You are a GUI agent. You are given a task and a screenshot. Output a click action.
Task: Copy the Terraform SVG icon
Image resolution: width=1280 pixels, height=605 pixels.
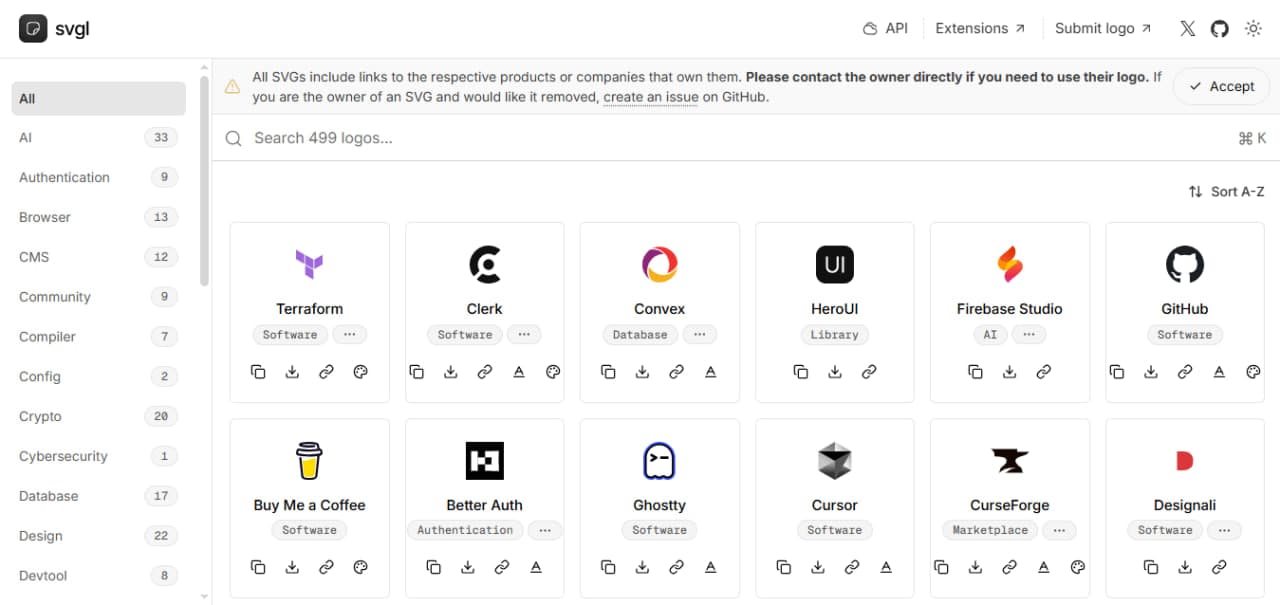258,372
